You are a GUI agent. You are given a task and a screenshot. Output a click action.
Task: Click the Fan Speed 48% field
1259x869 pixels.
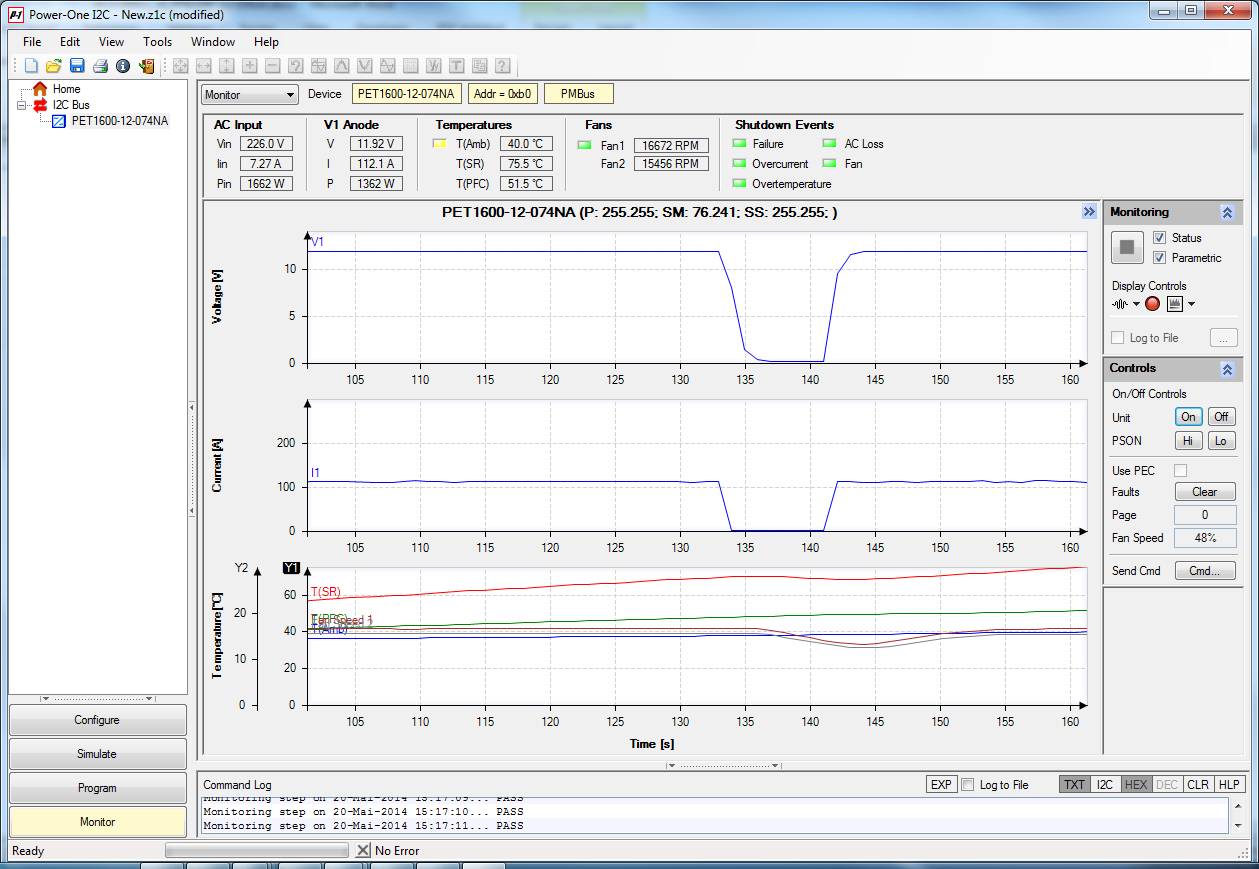click(1204, 538)
